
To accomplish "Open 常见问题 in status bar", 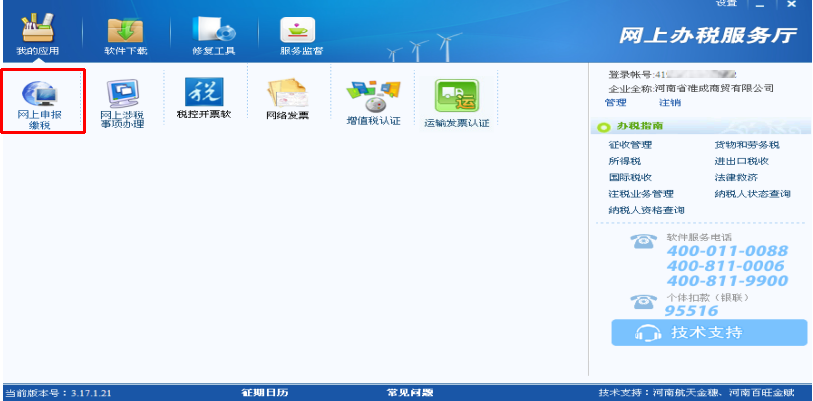I will 410,393.
